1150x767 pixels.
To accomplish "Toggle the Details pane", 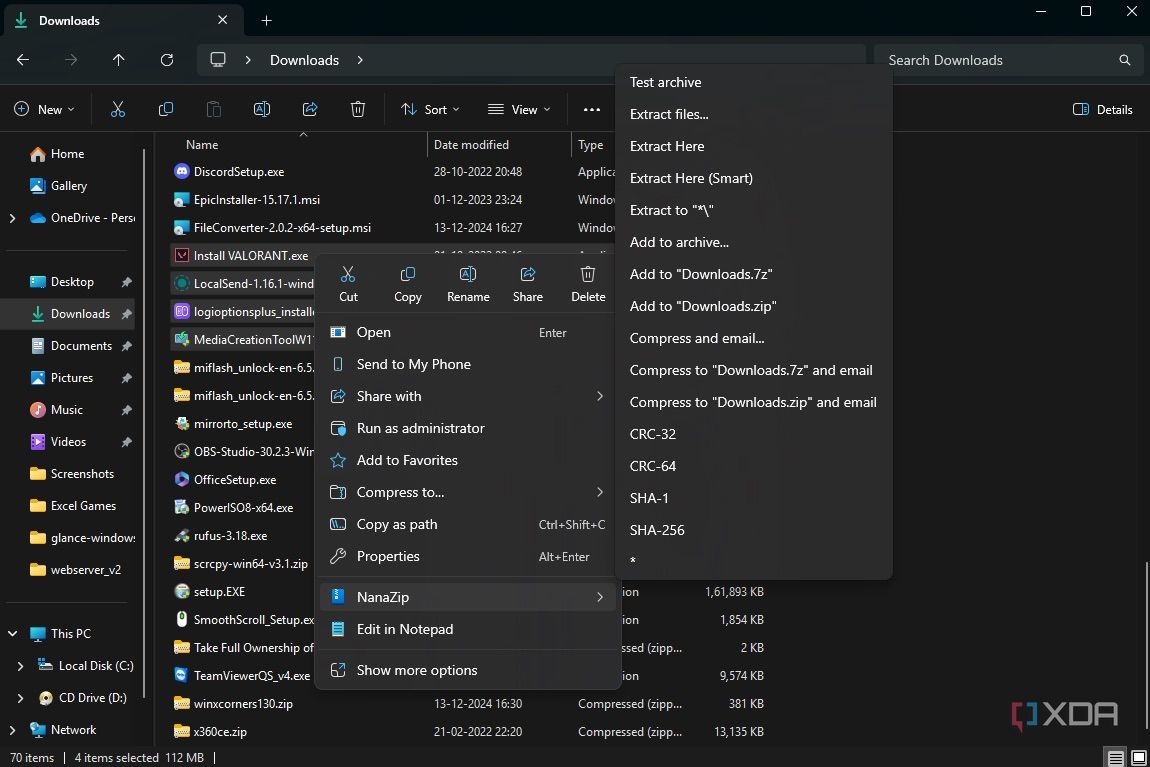I will [x=1102, y=109].
